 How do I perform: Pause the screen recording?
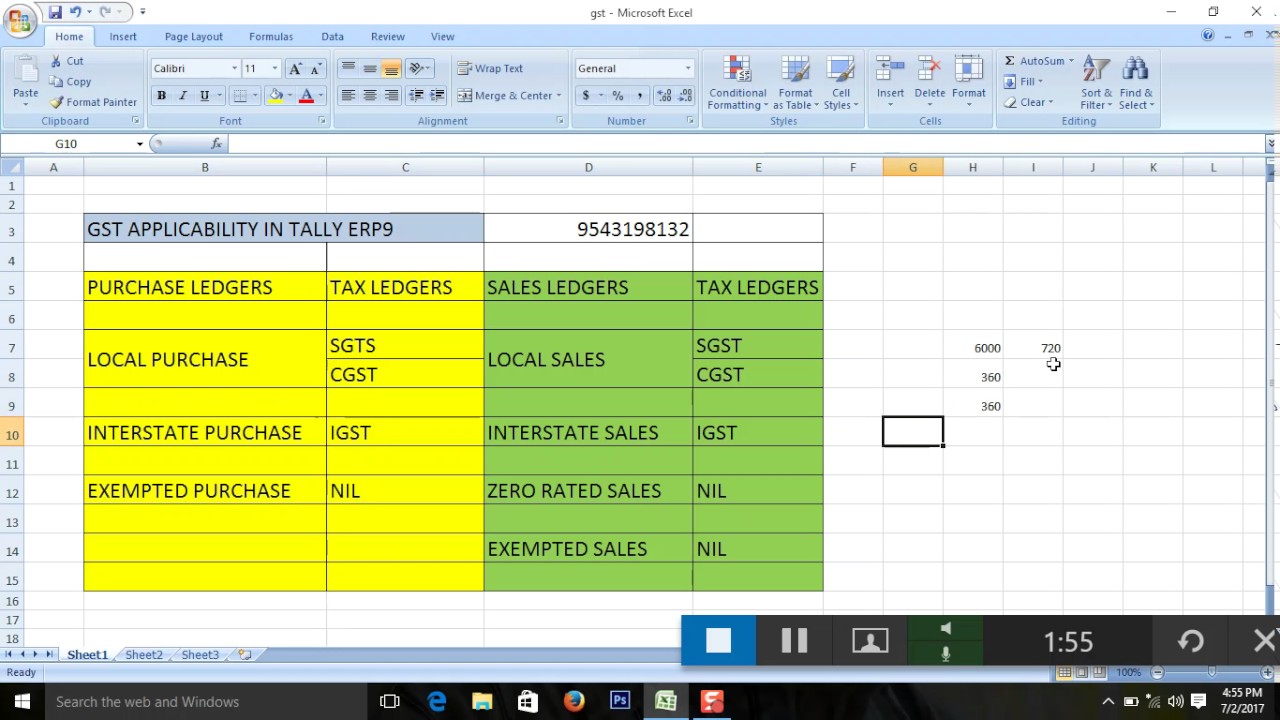794,641
